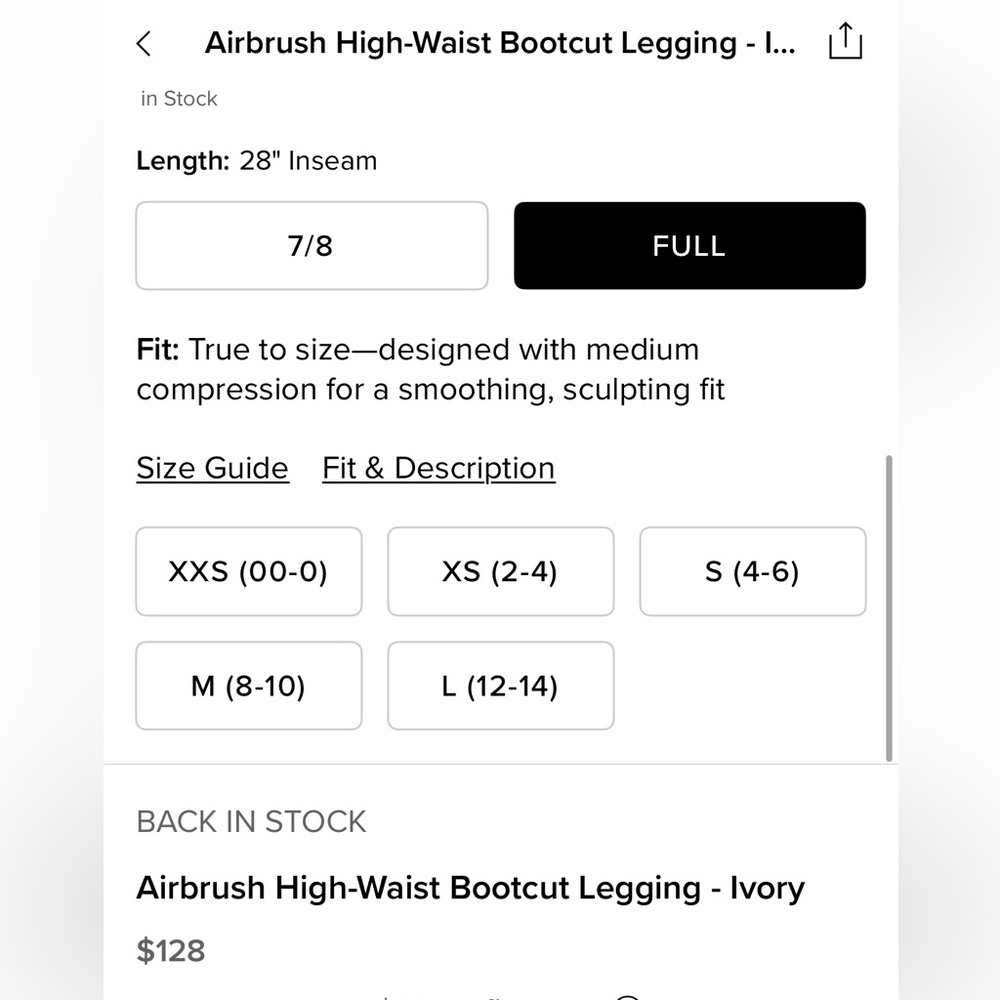View Fit & Description details

(438, 467)
